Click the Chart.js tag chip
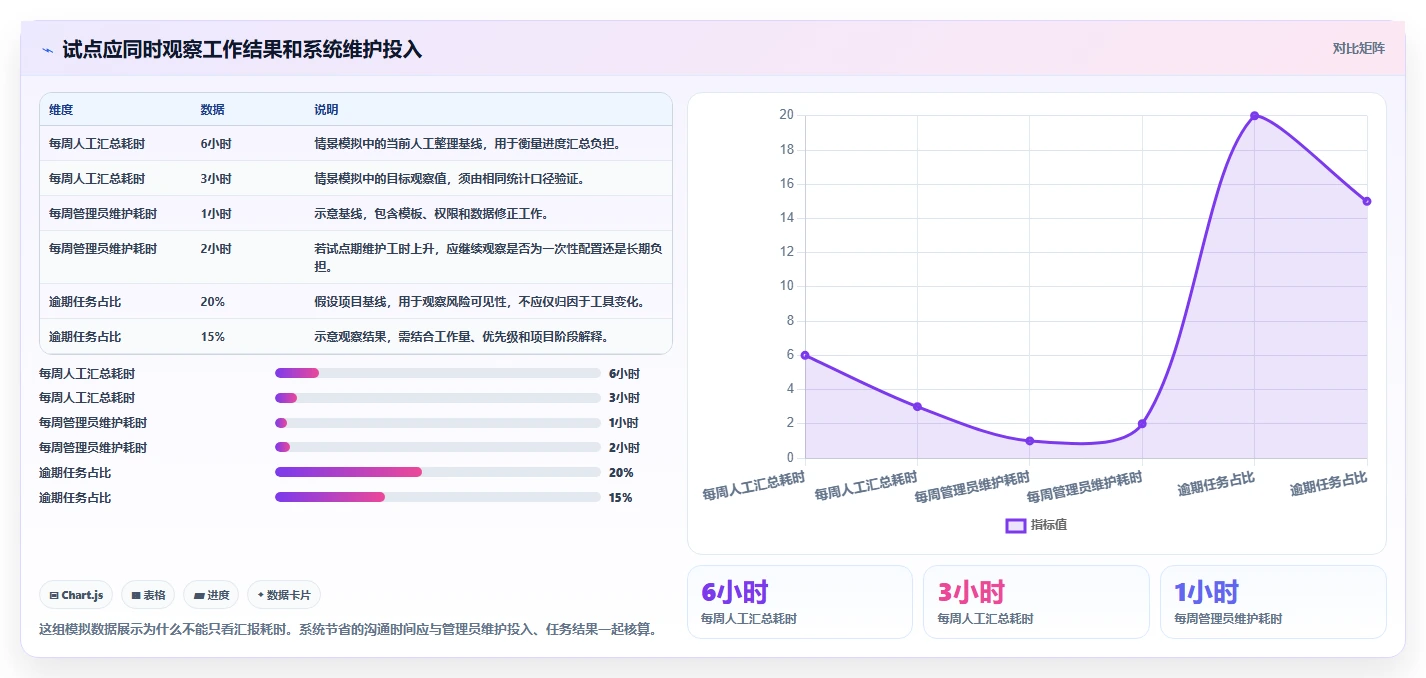The image size is (1426, 678). [76, 595]
